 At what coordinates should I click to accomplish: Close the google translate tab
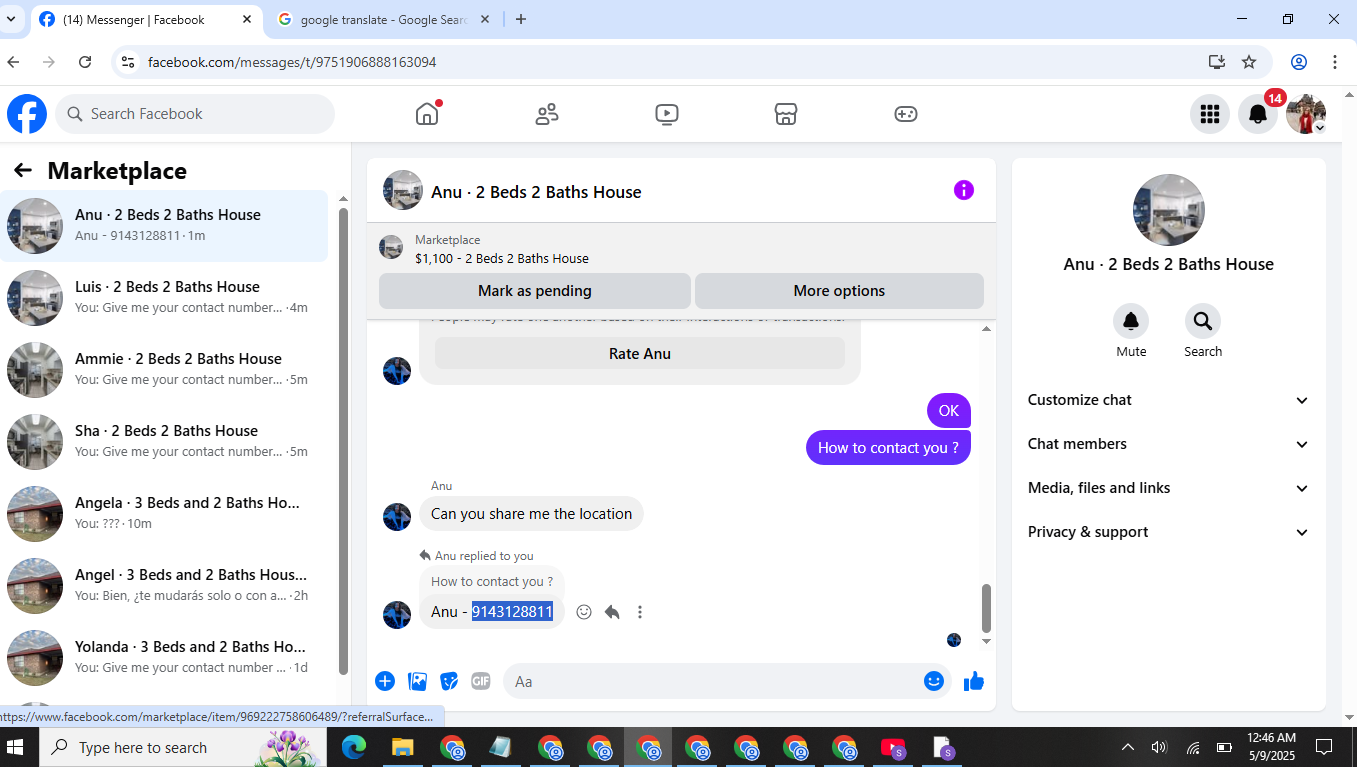point(487,20)
